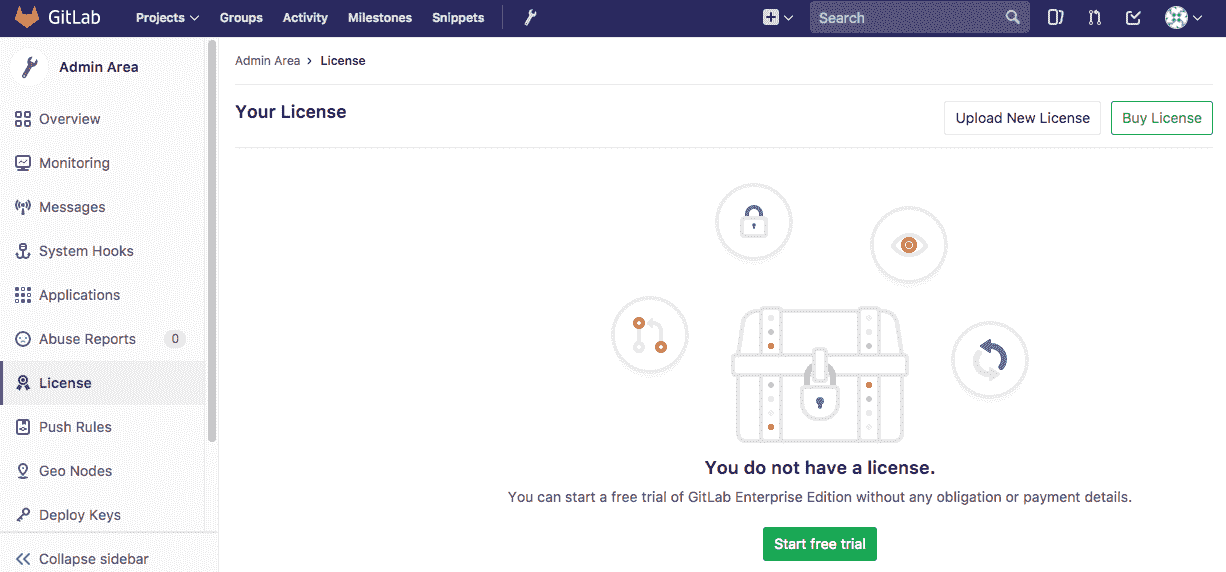
Task: Click the Monitoring sidebar icon
Action: point(23,163)
